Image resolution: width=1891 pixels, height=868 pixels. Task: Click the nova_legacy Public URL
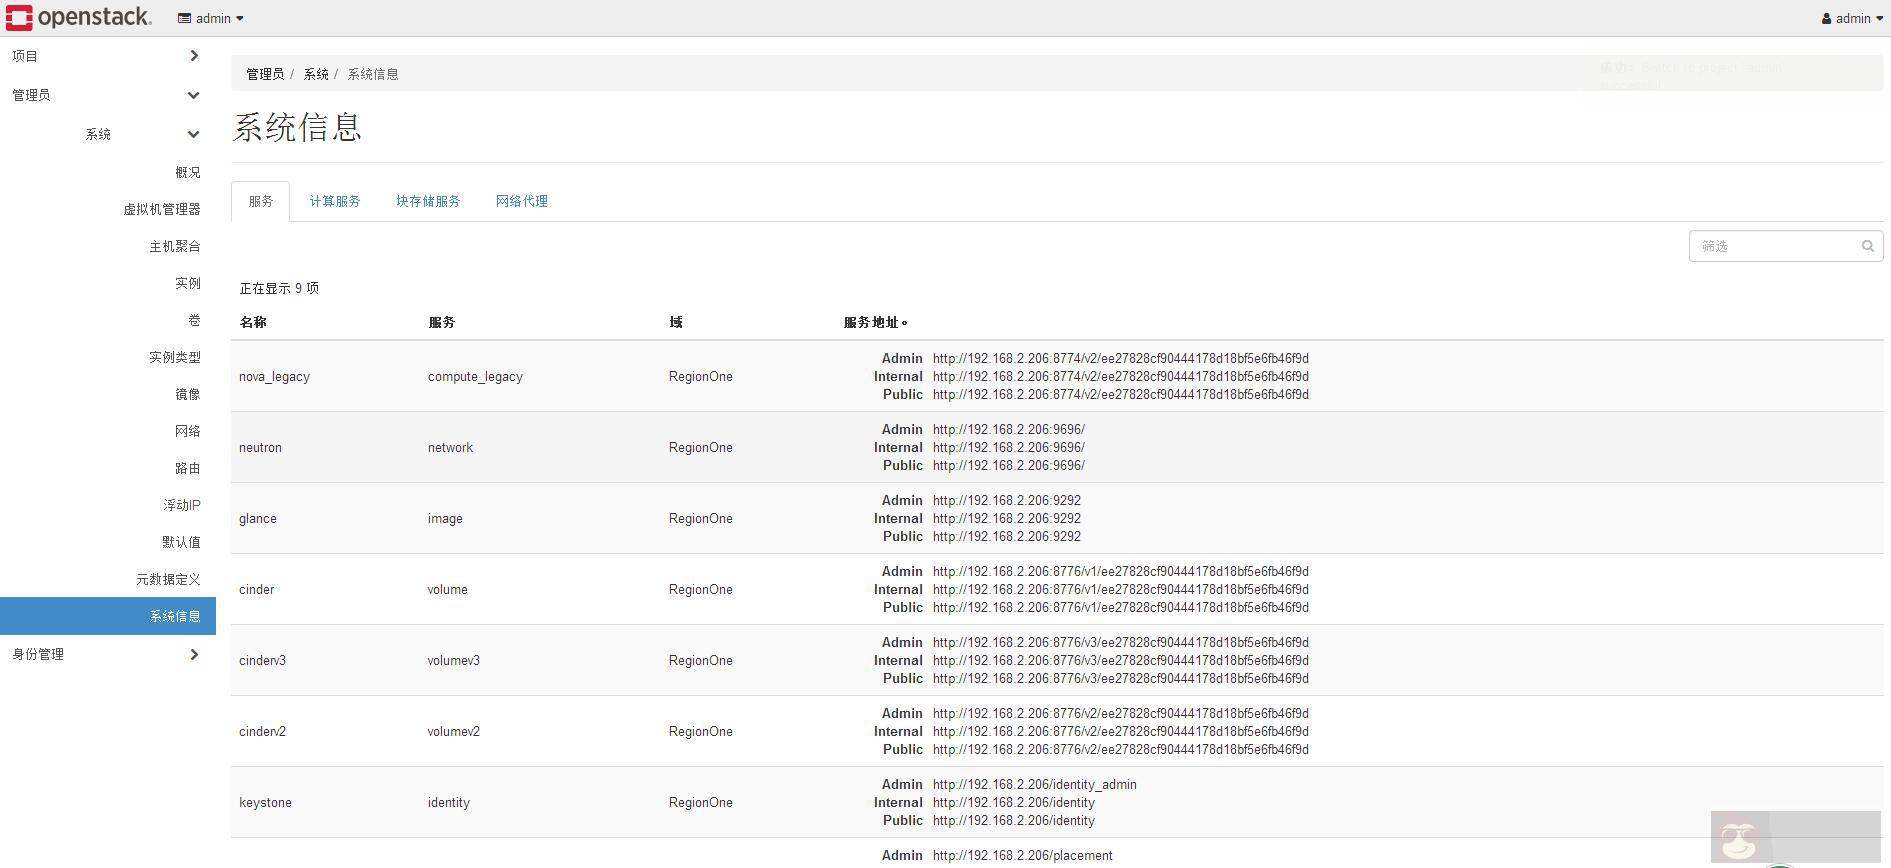tap(1121, 395)
